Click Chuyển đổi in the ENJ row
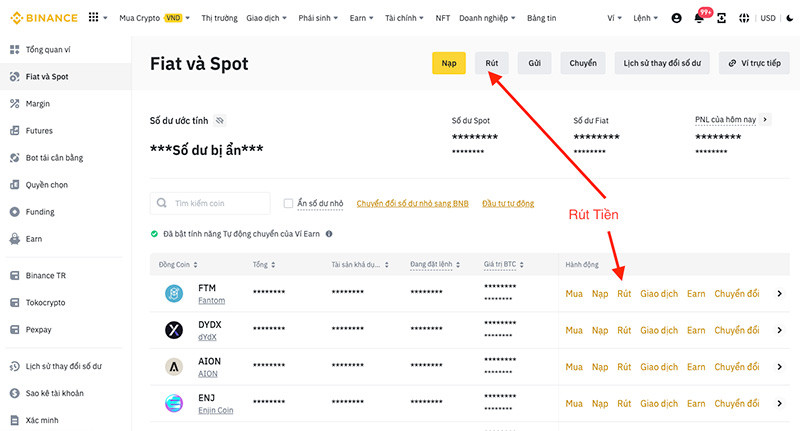 point(737,403)
